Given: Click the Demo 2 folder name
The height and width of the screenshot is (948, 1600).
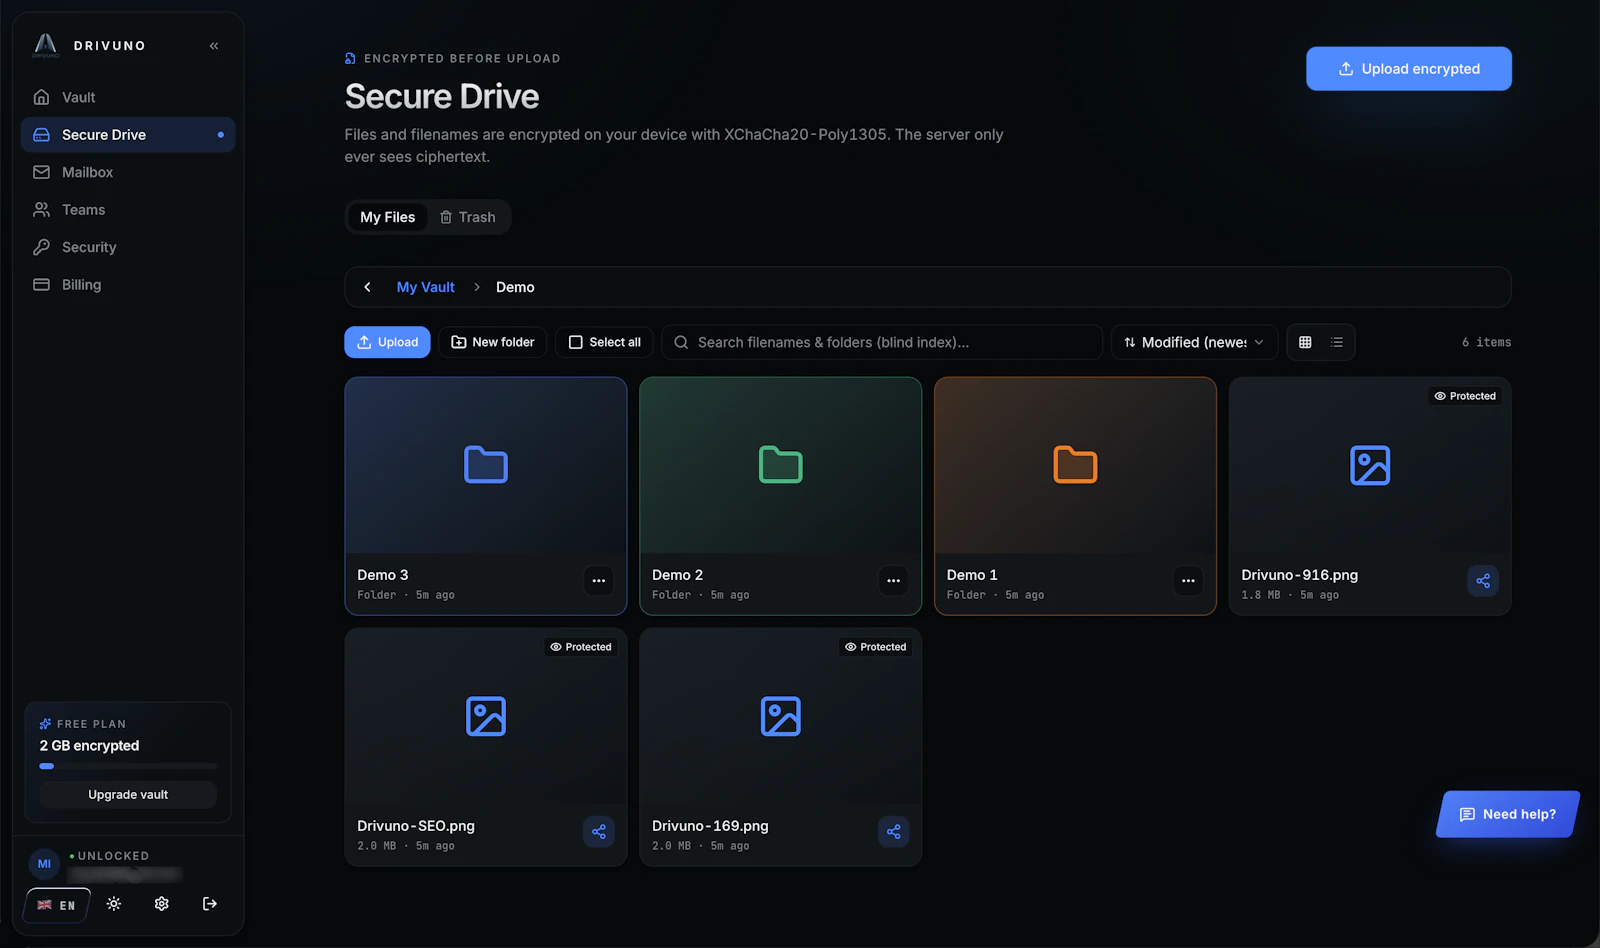Looking at the screenshot, I should [x=677, y=575].
